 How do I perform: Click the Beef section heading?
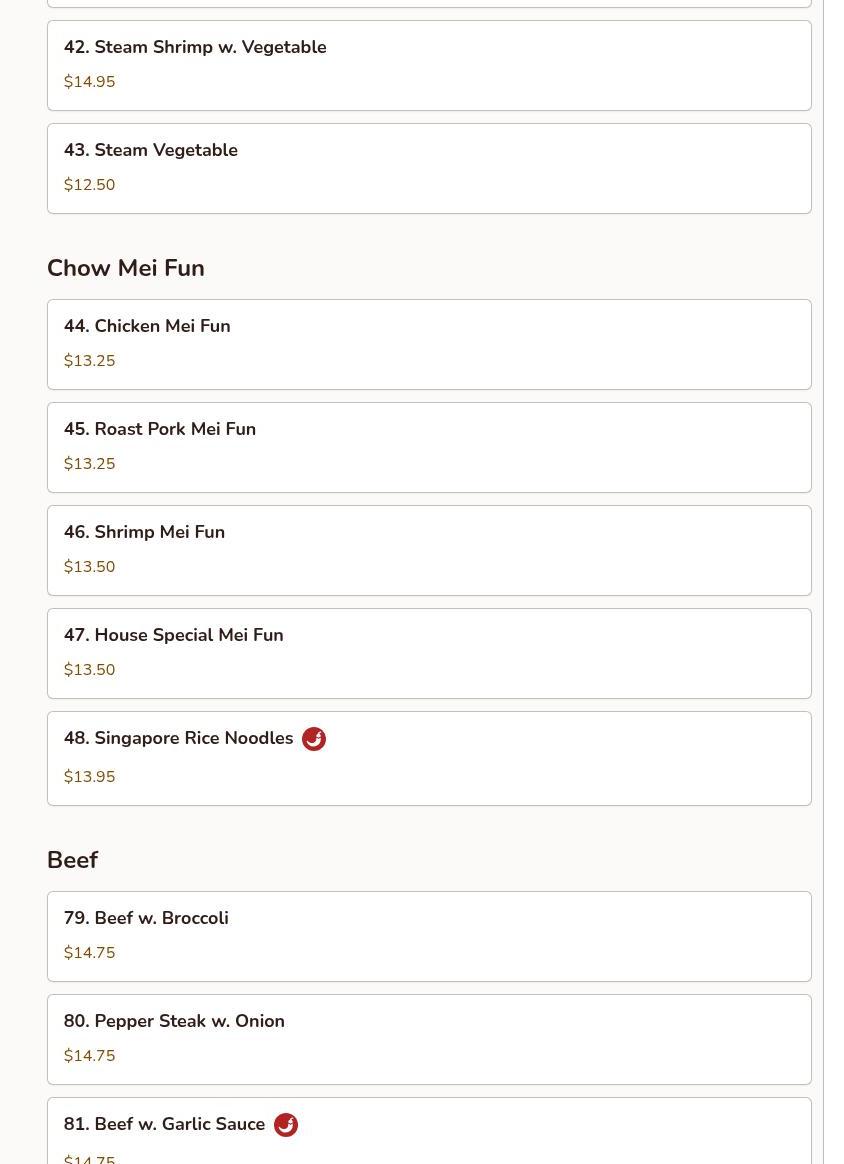72,860
